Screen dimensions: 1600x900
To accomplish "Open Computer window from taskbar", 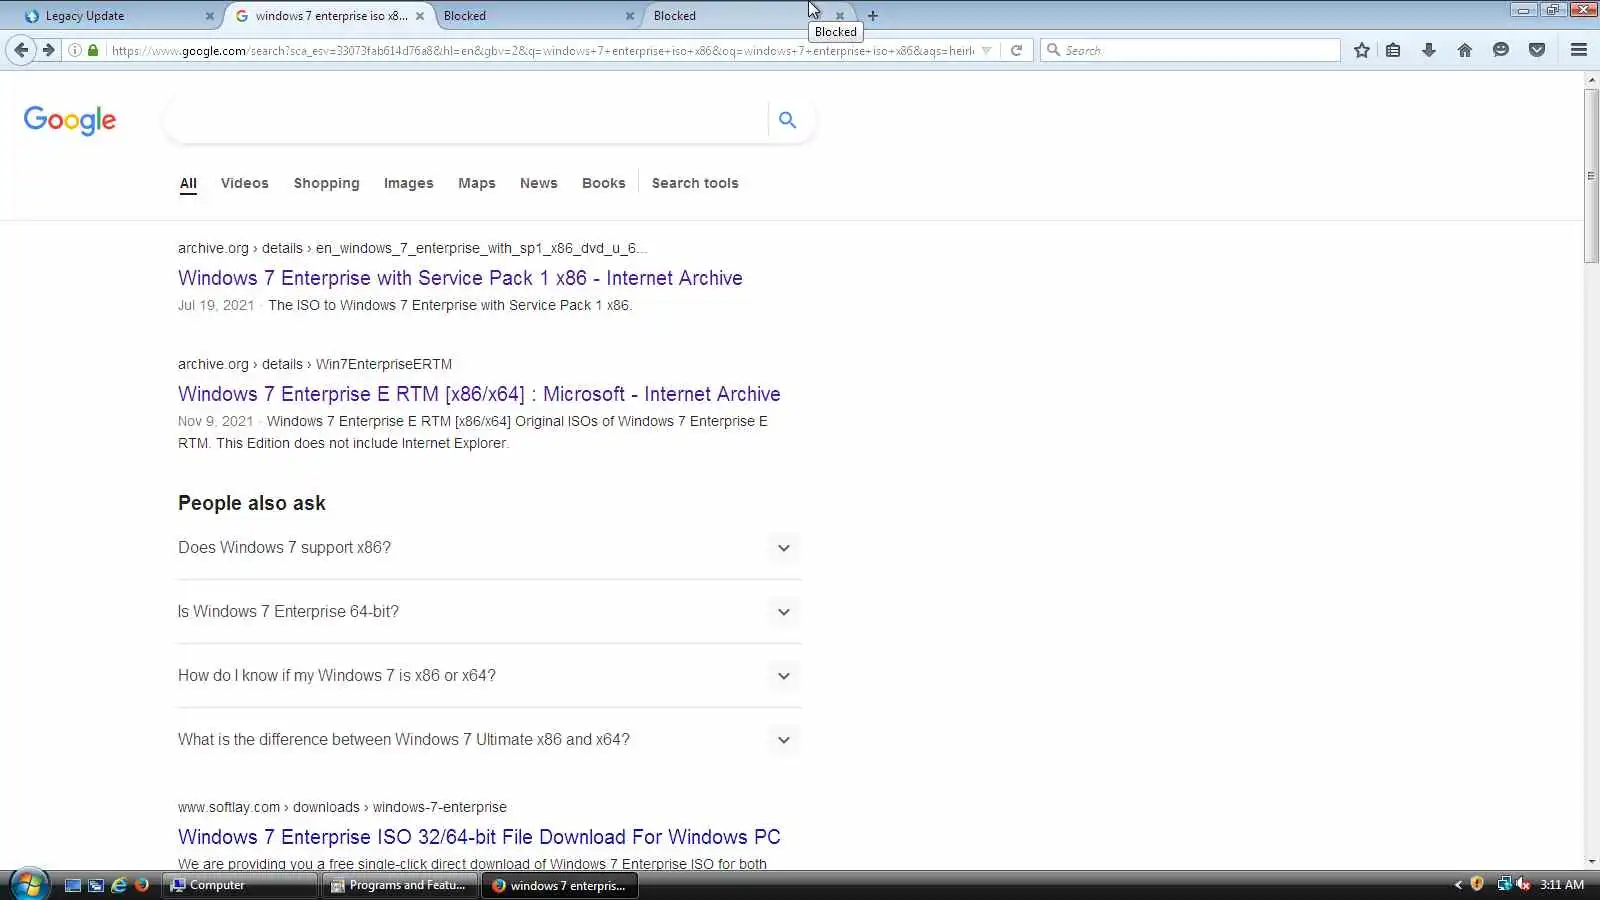I will tap(239, 885).
